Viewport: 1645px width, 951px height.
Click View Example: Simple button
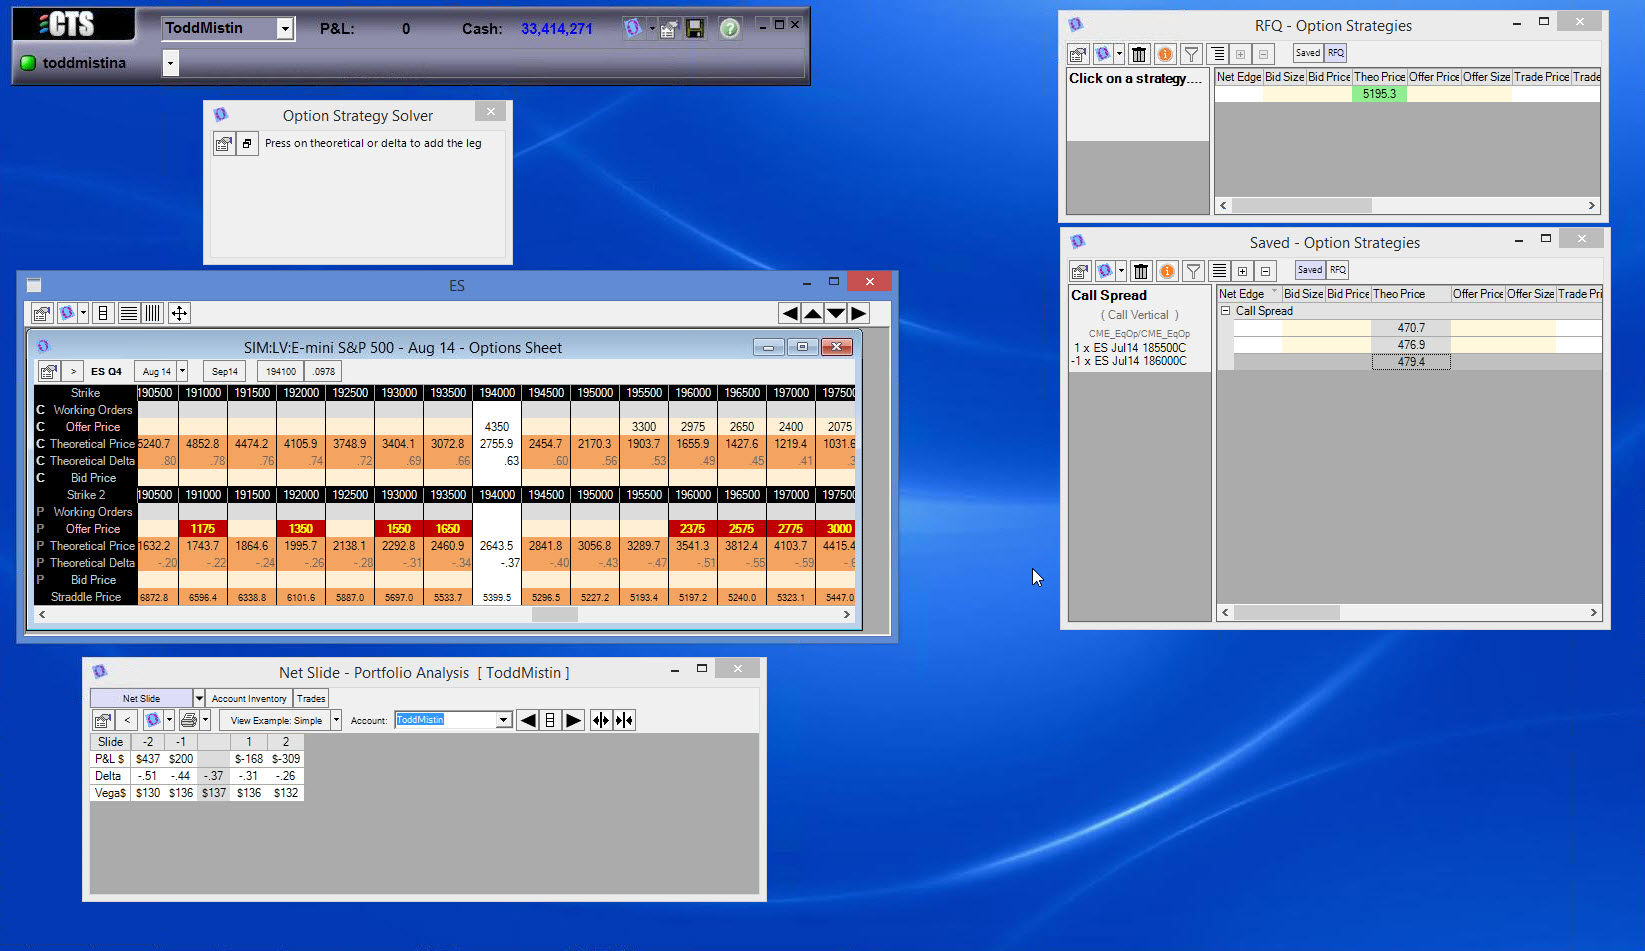click(276, 720)
